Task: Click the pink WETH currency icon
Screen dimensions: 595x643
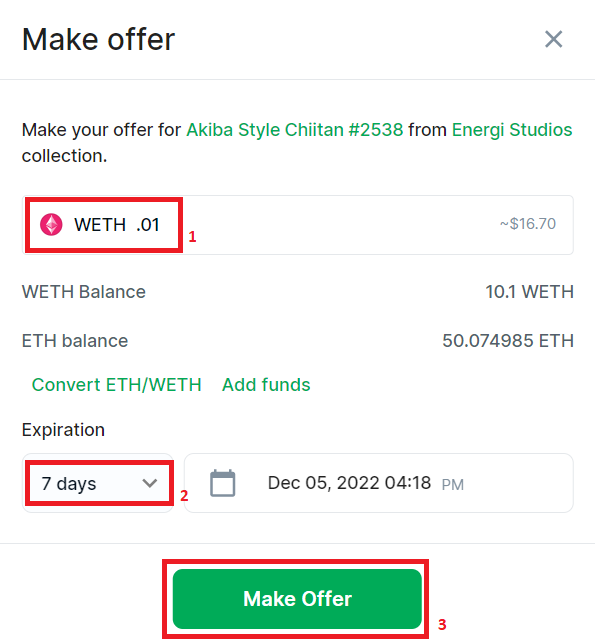Action: [x=51, y=225]
